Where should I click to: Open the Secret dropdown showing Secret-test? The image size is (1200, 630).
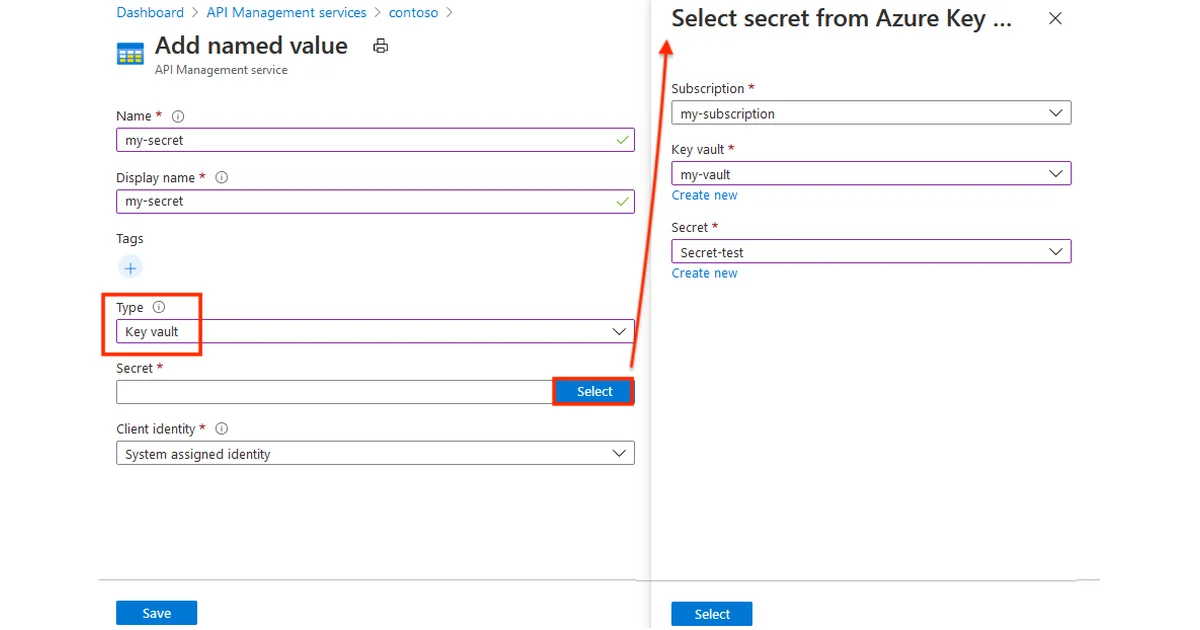point(871,252)
